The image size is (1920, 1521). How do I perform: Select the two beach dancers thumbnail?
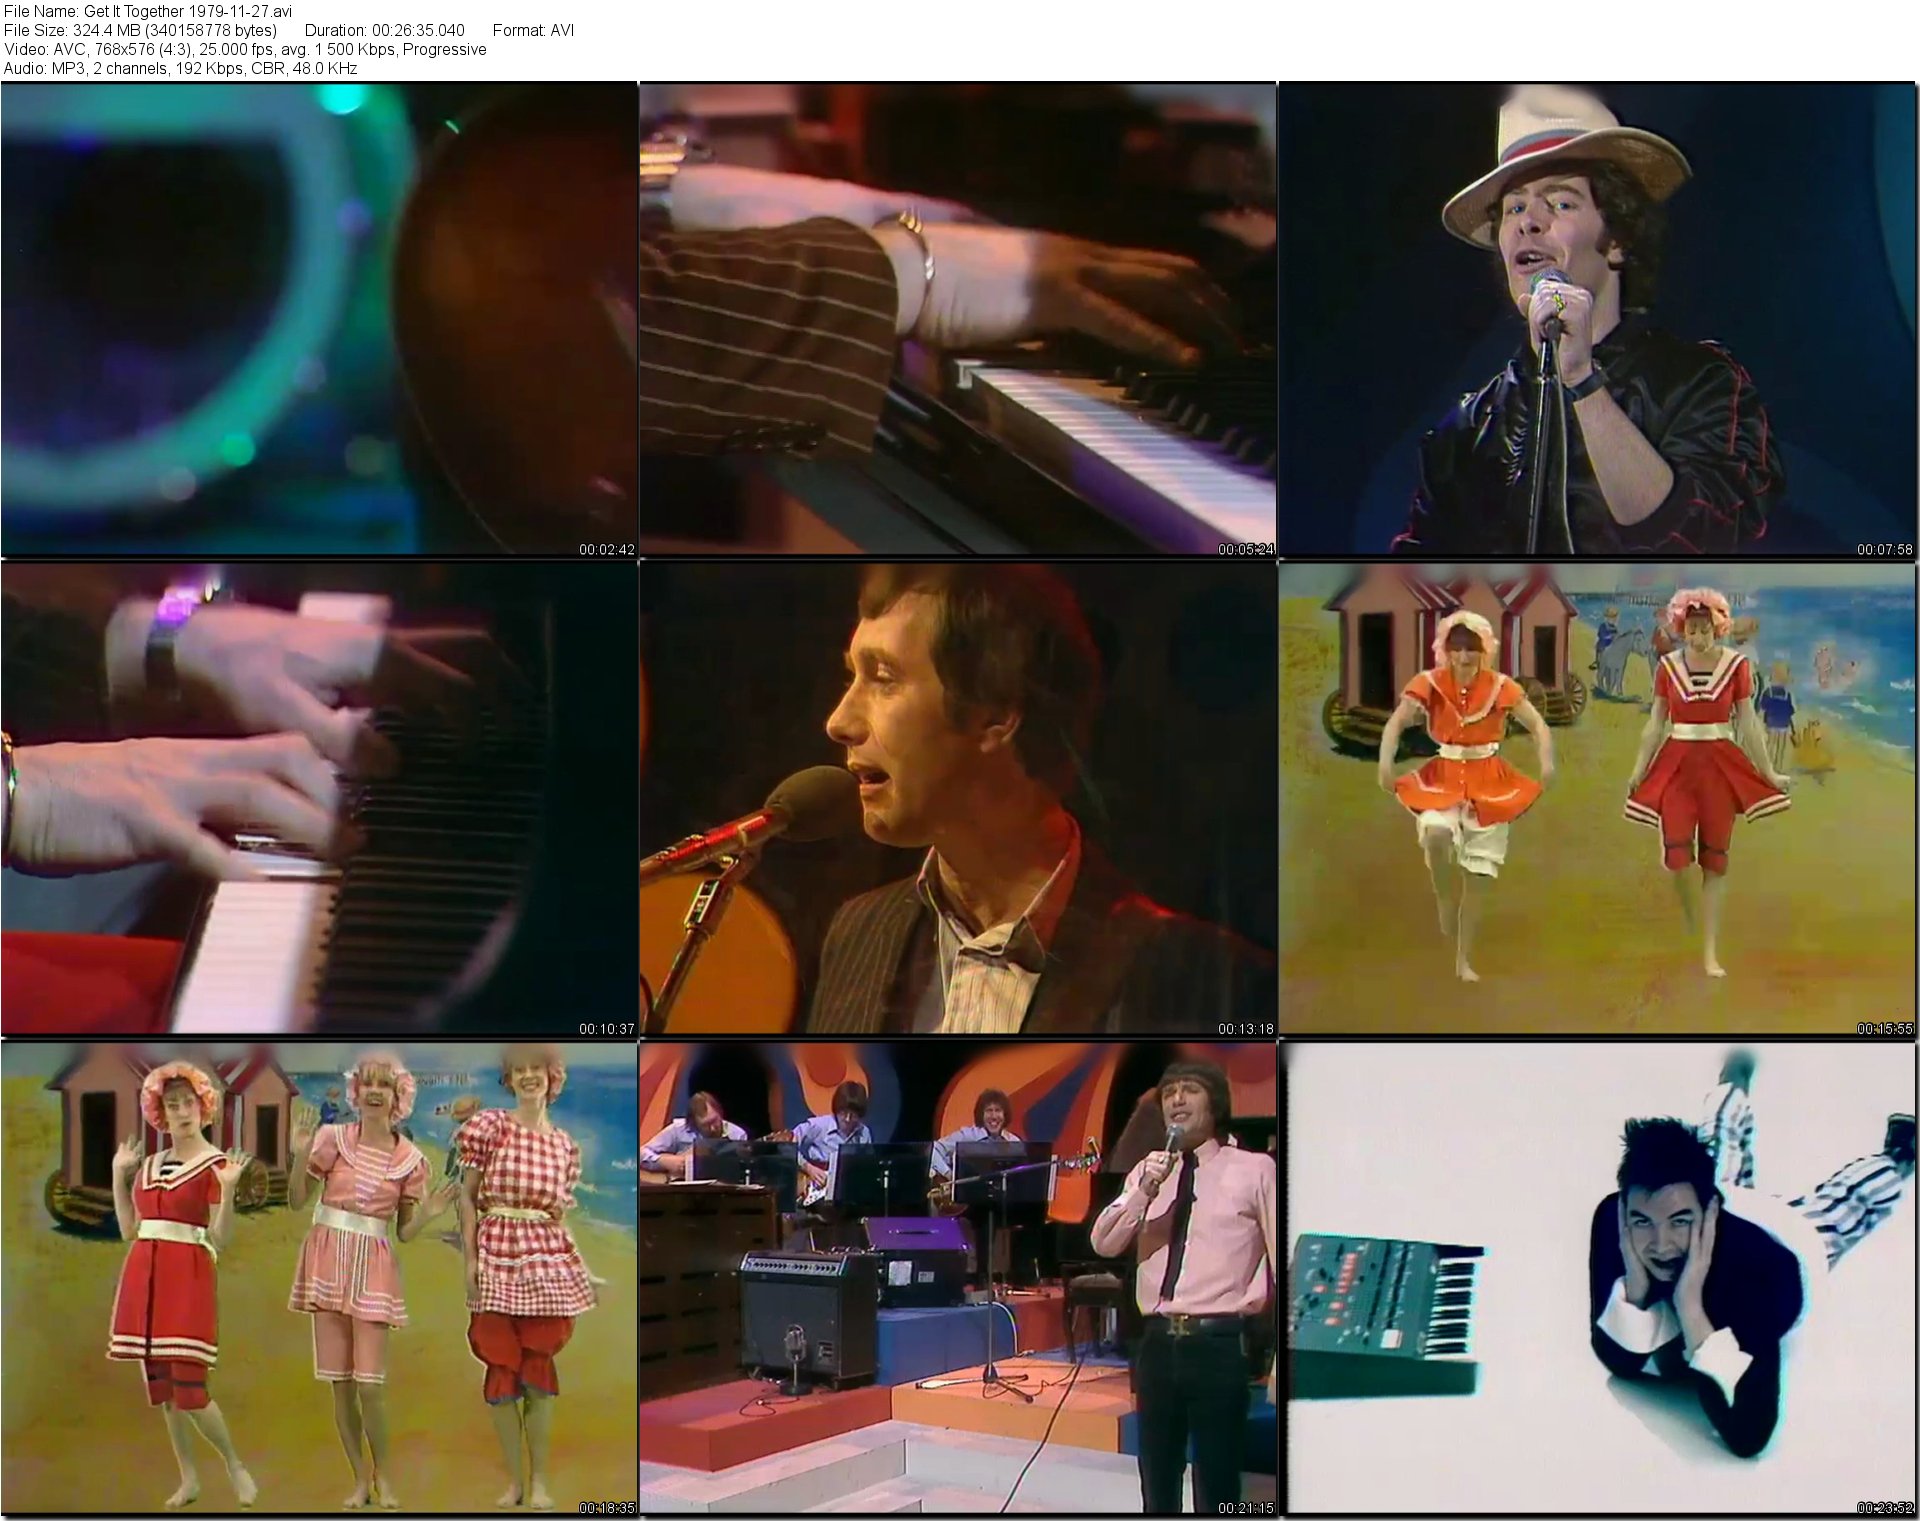tap(1597, 797)
